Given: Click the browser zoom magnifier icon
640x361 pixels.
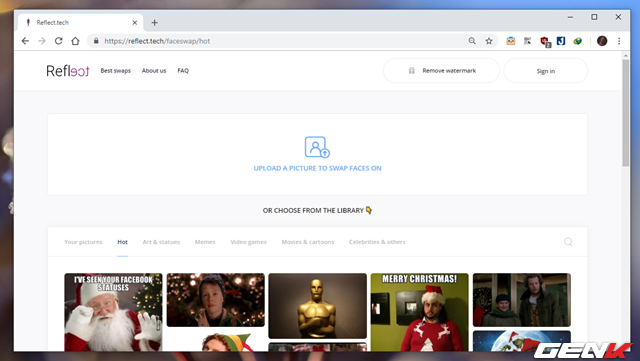Looking at the screenshot, I should [x=472, y=41].
